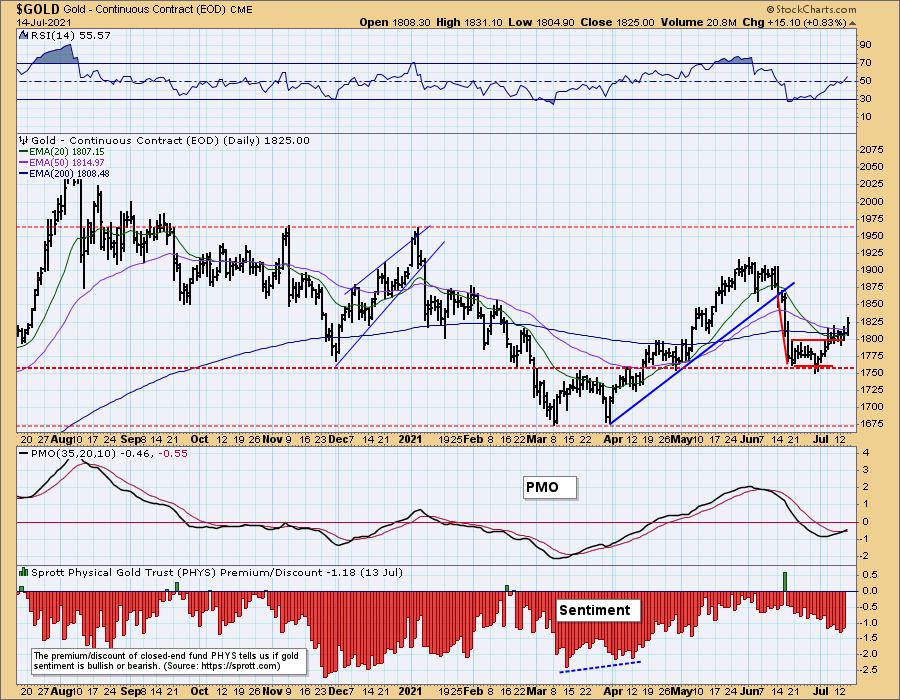Screen dimensions: 900x700
Task: Click the https://sprott.com source link
Action: click(x=241, y=666)
